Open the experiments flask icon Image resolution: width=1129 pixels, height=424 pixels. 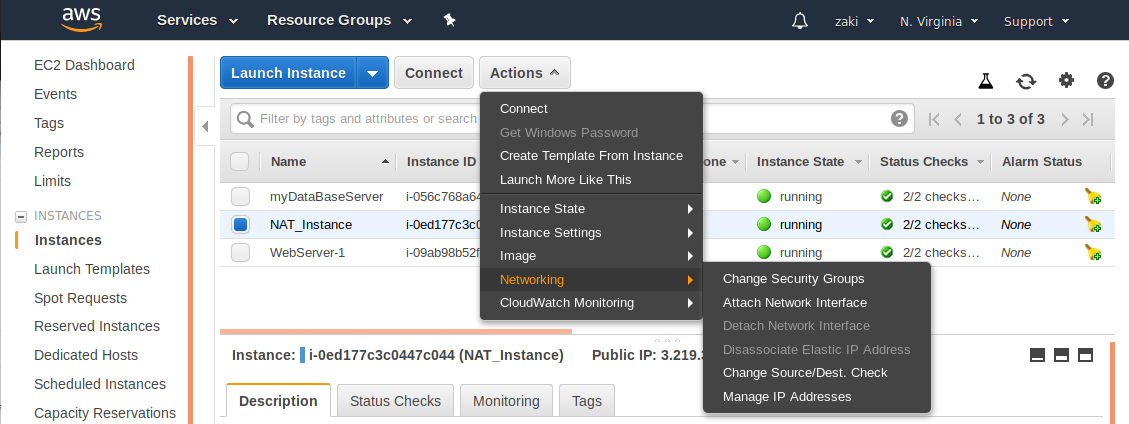point(985,81)
